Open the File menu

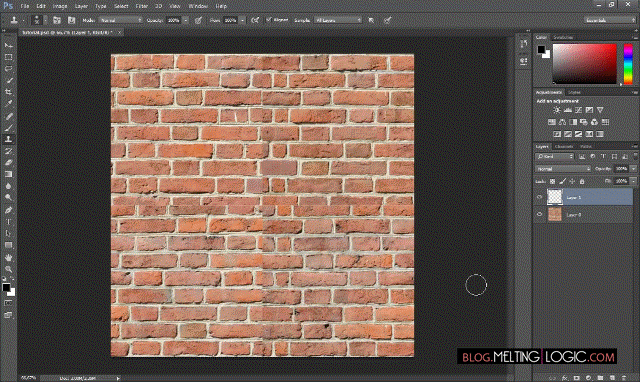[24, 6]
